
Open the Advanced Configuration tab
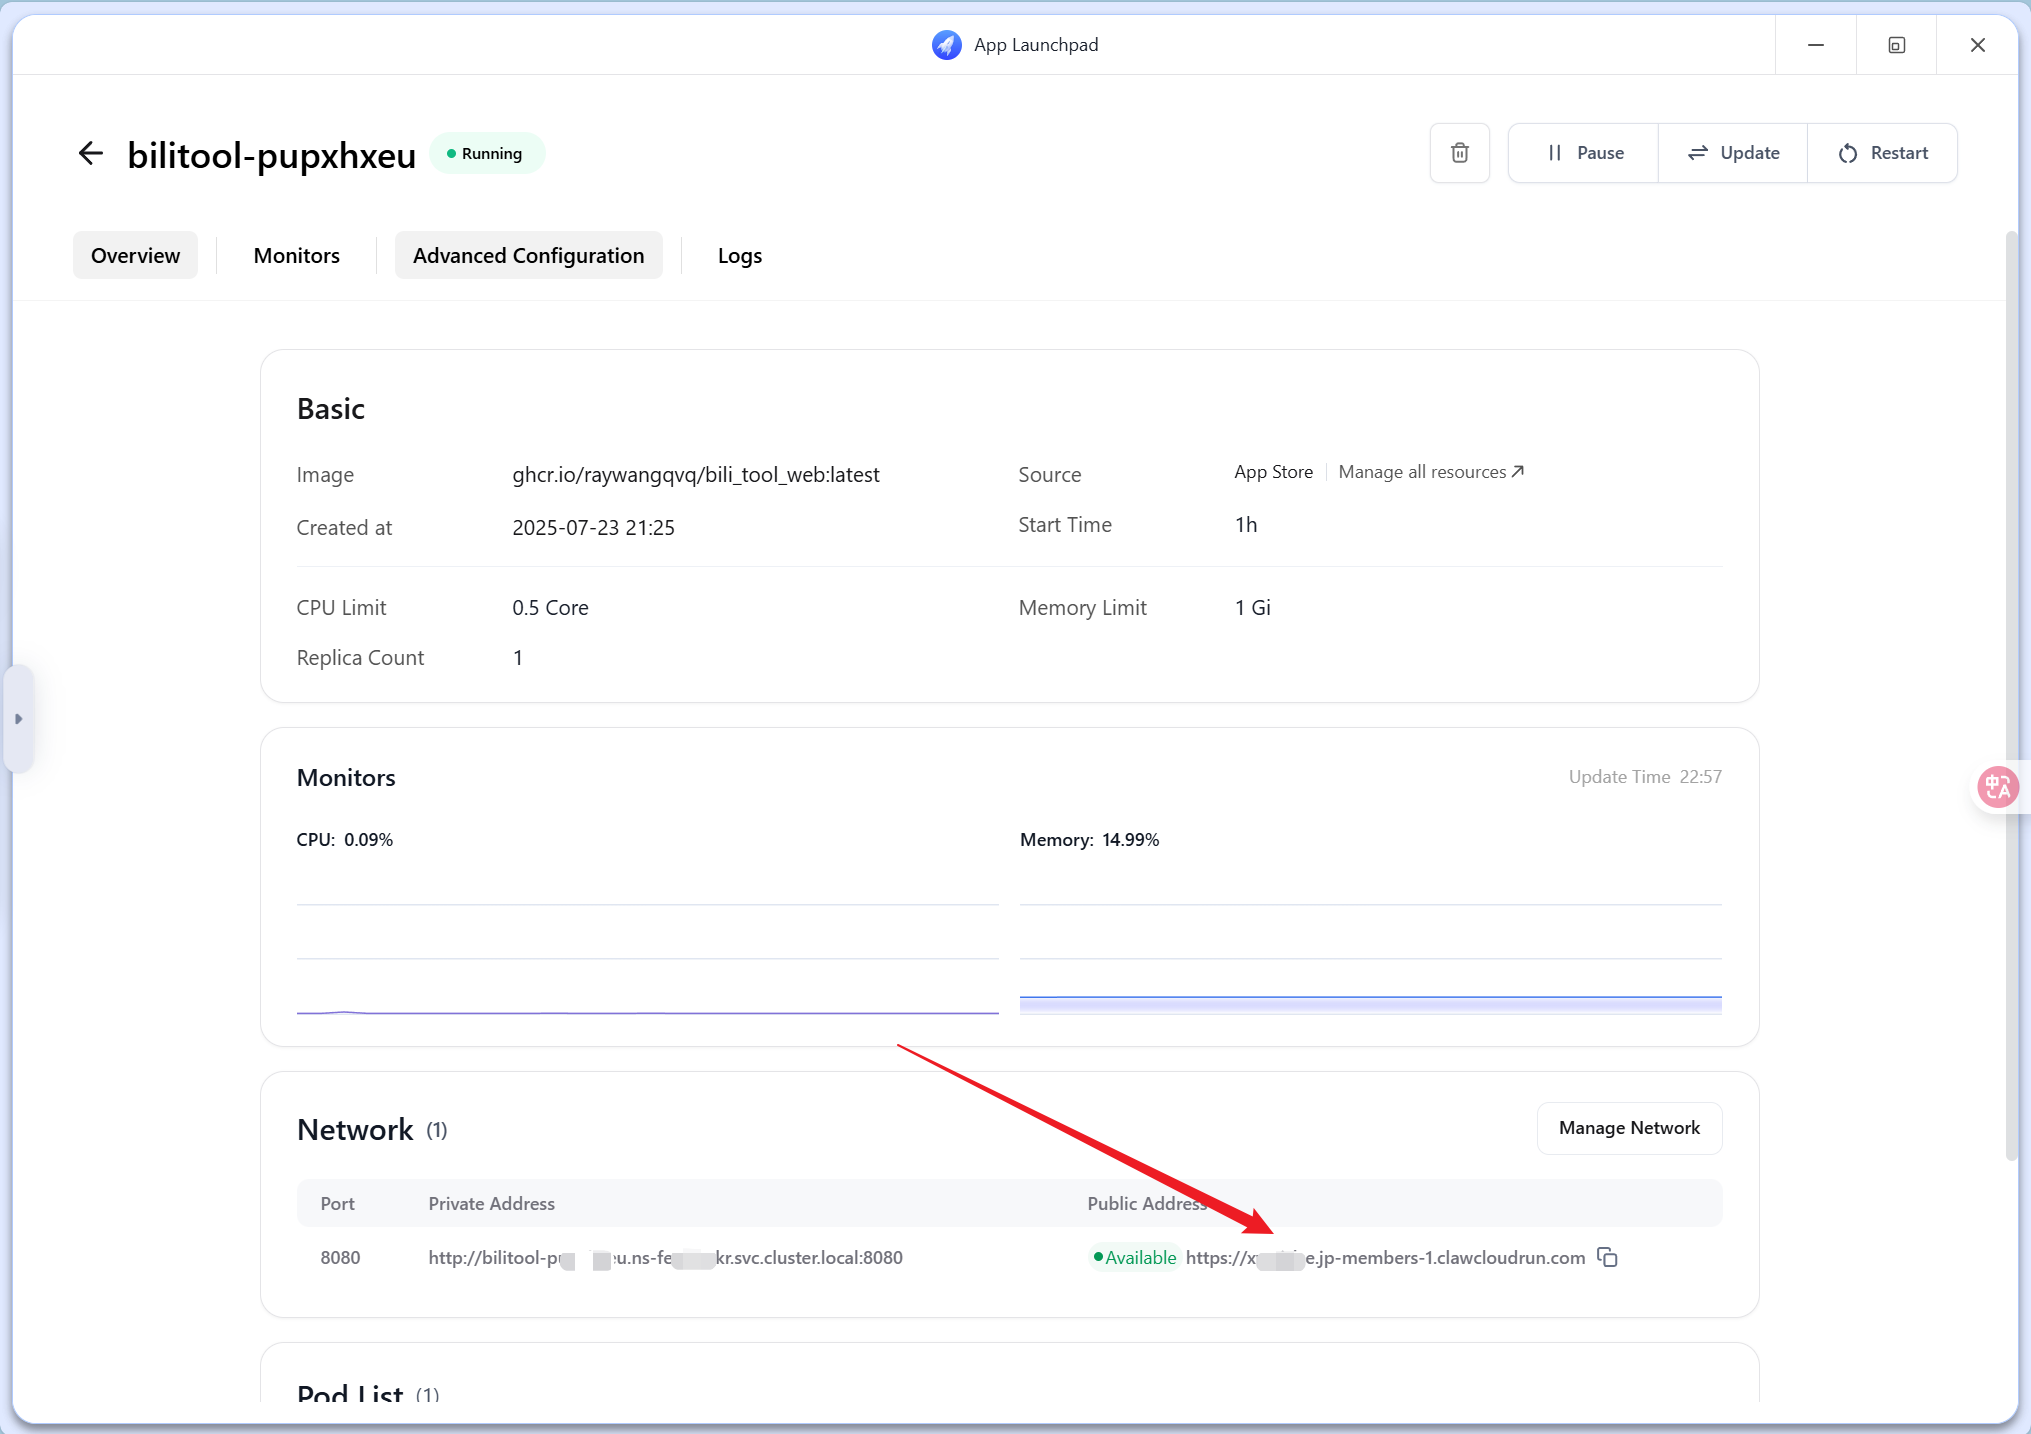(x=528, y=256)
